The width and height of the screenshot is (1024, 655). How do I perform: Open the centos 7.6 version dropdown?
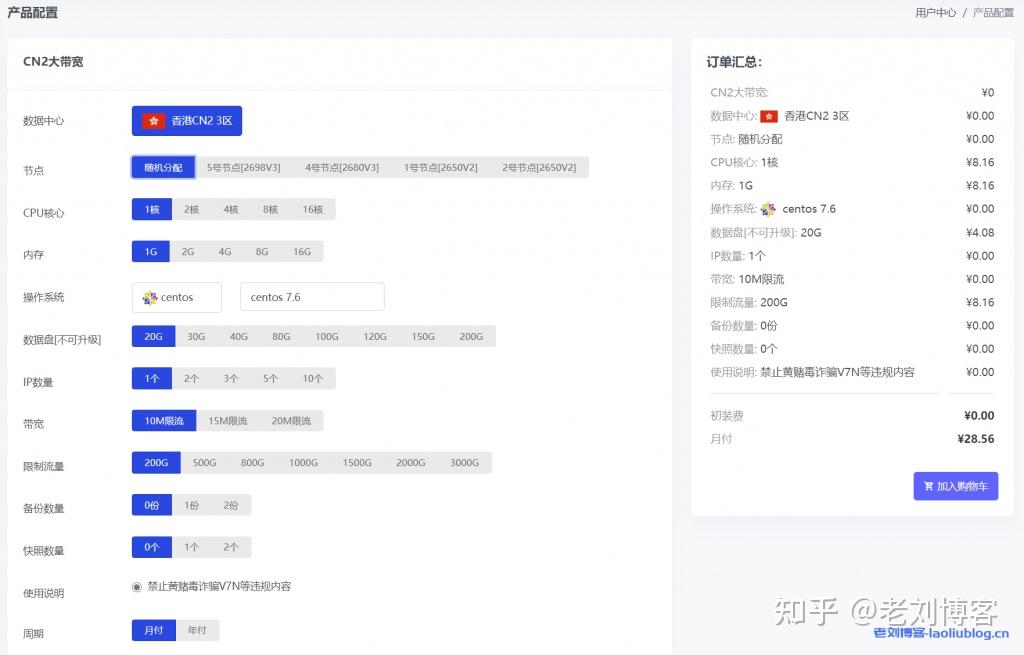[x=312, y=297]
